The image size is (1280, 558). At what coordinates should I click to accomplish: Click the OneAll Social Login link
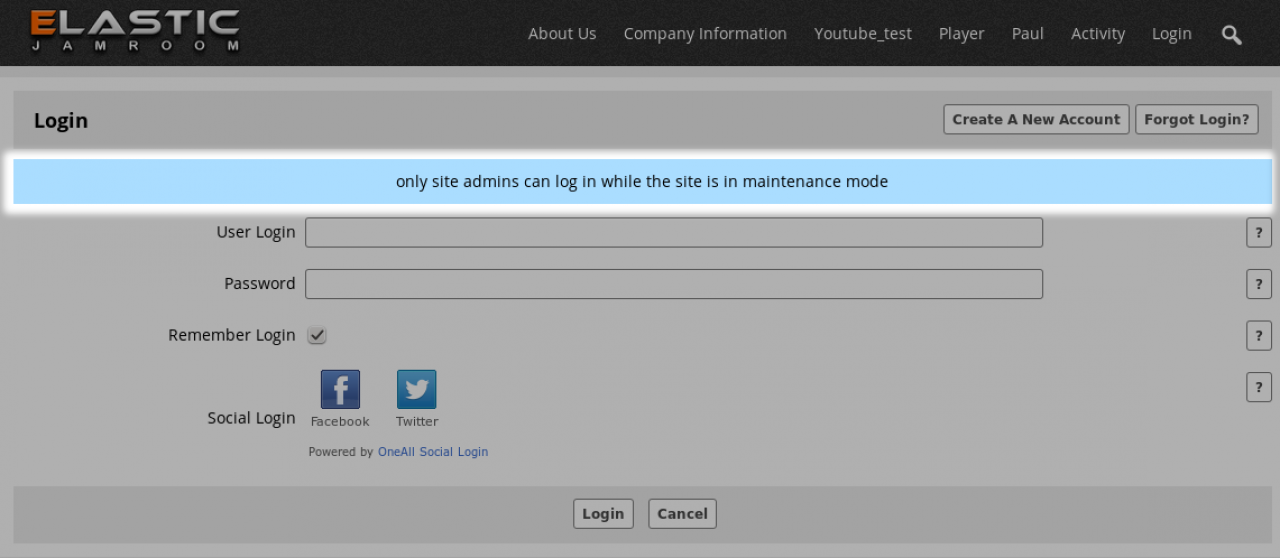coord(433,452)
